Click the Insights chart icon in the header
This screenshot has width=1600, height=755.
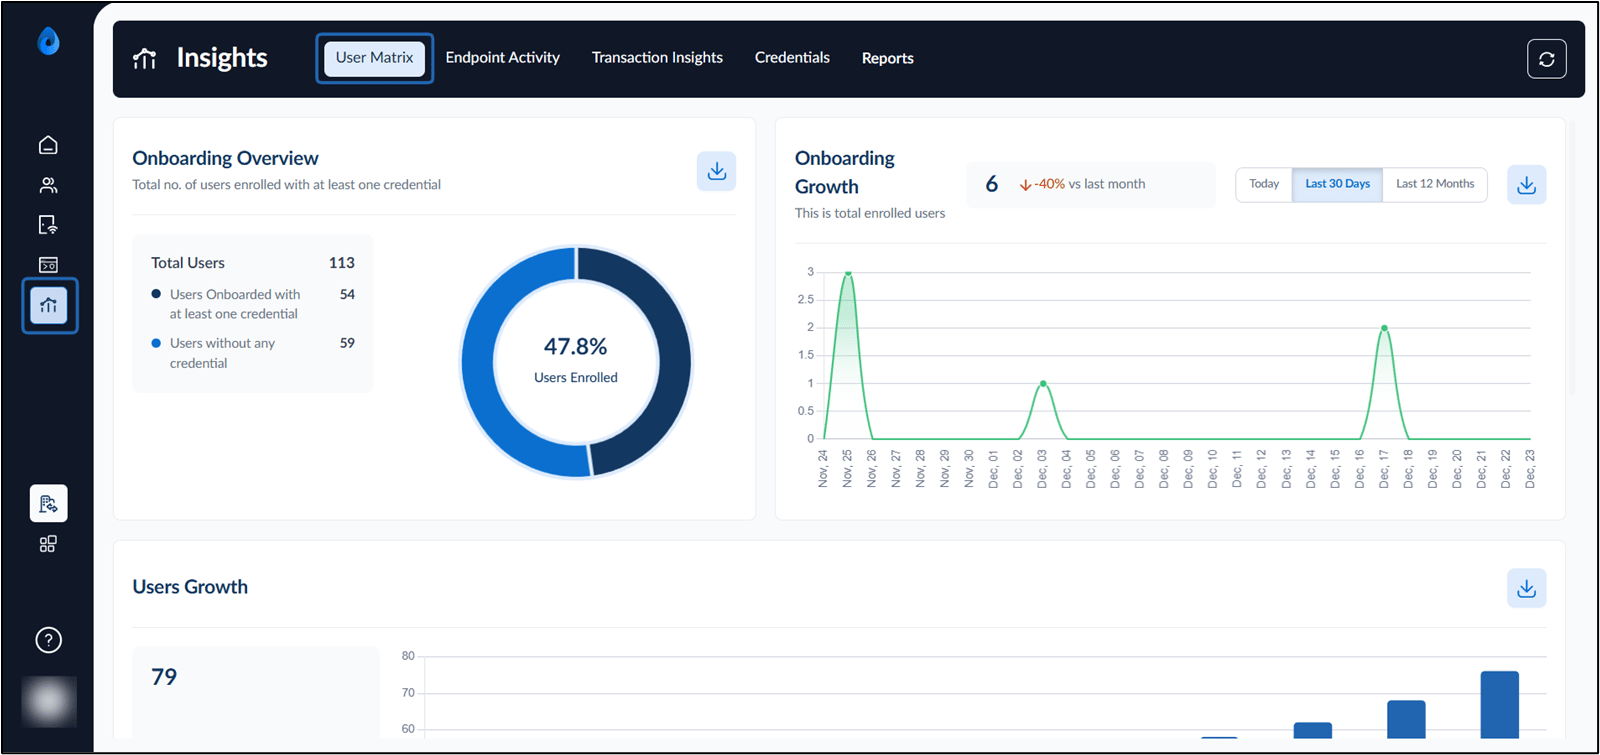pyautogui.click(x=145, y=58)
